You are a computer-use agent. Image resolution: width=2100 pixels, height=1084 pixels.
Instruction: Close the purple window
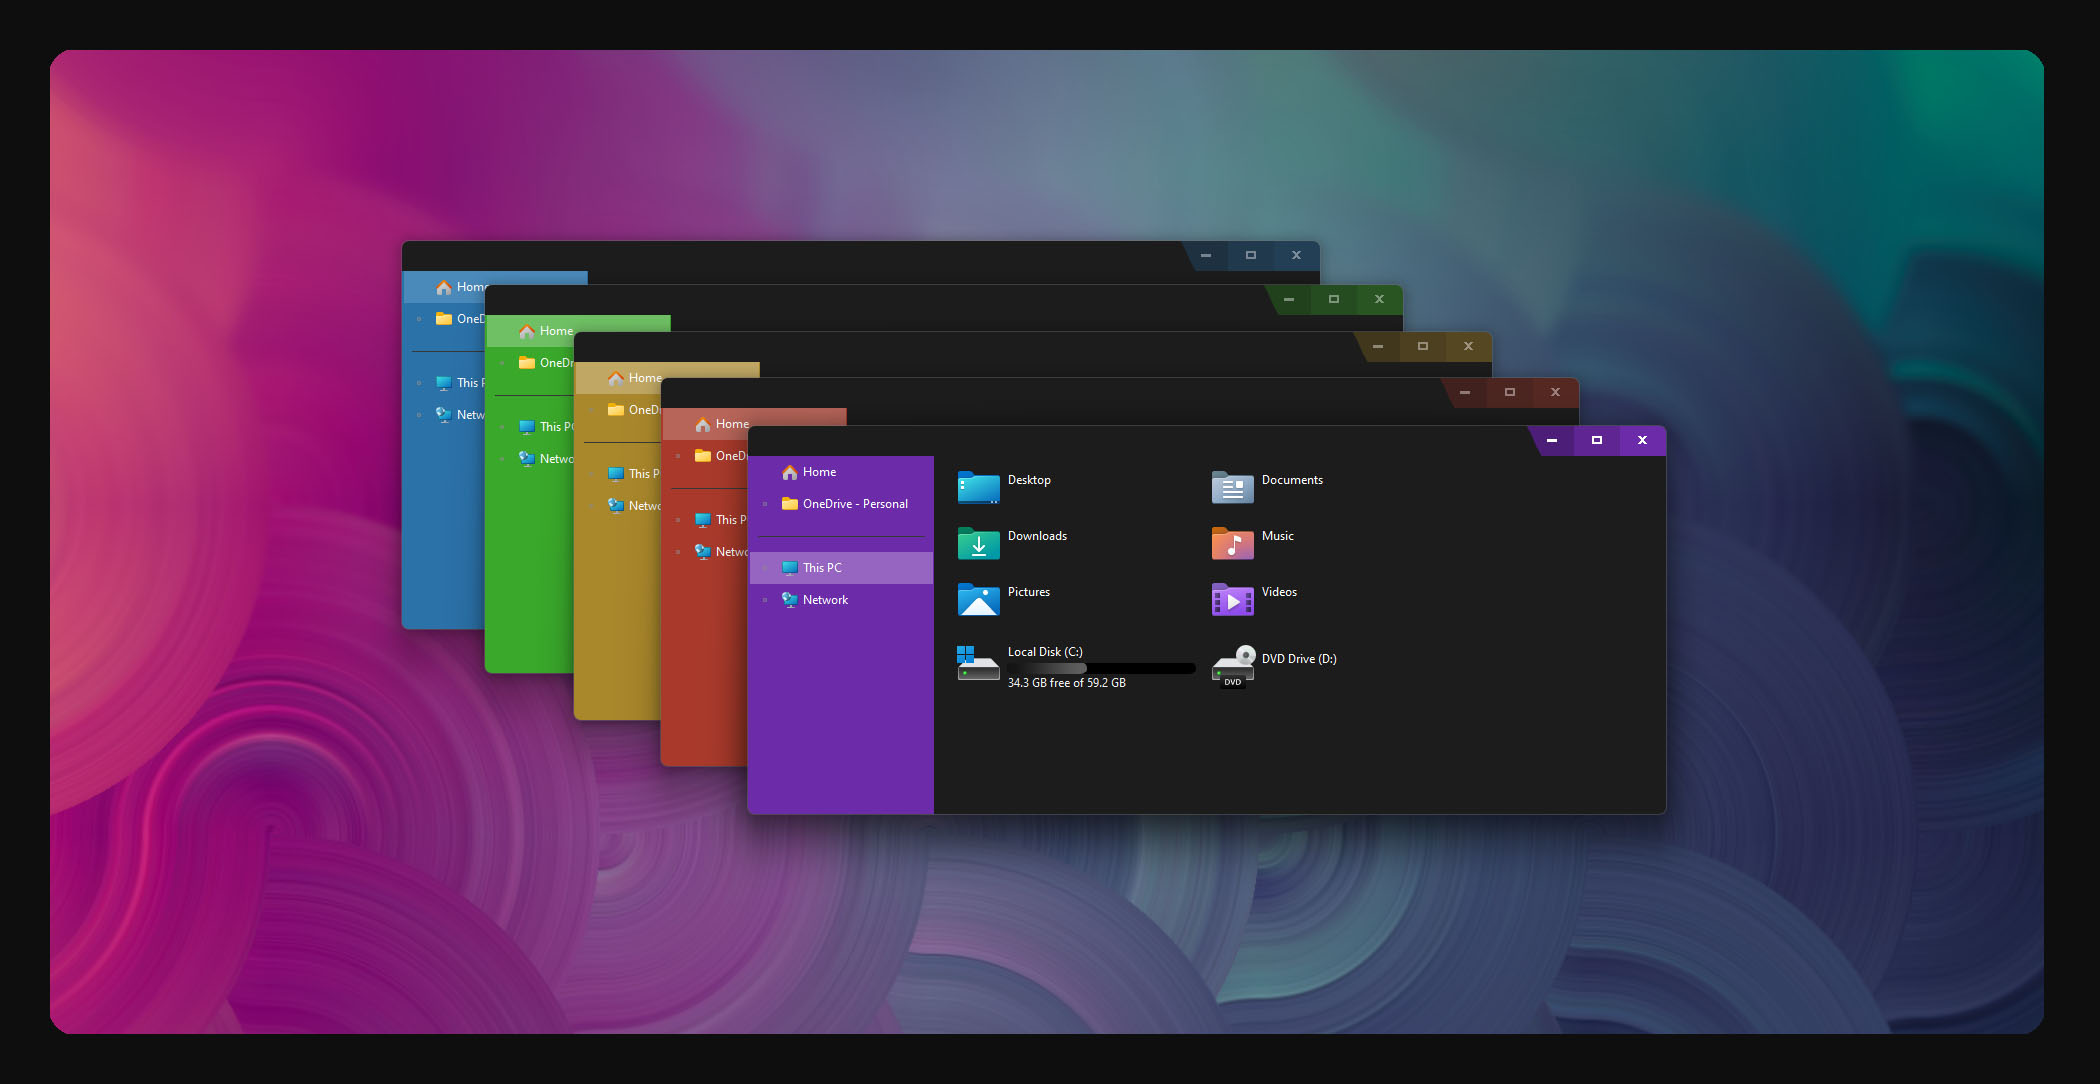pos(1642,440)
